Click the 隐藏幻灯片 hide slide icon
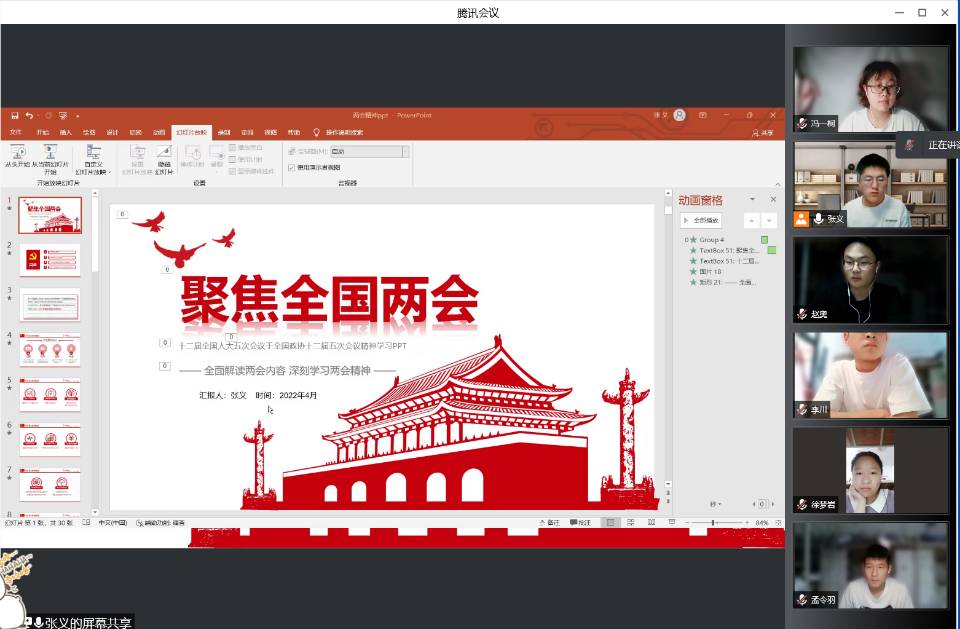The width and height of the screenshot is (960, 629). pos(164,152)
